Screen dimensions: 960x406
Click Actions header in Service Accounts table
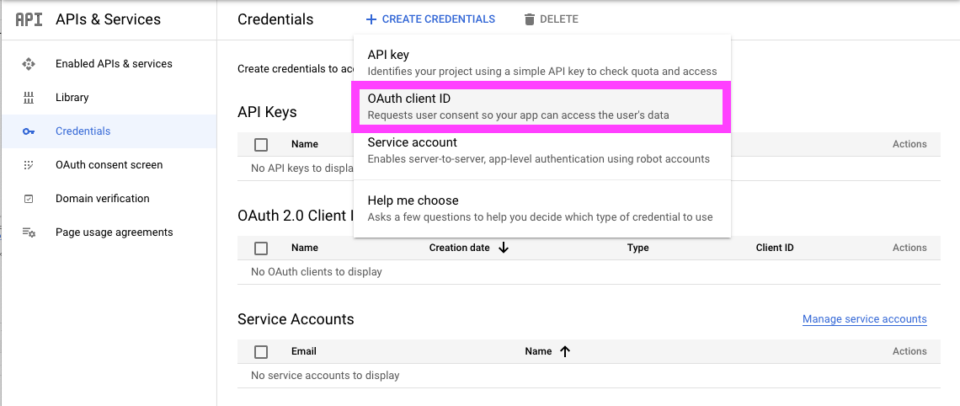point(909,351)
